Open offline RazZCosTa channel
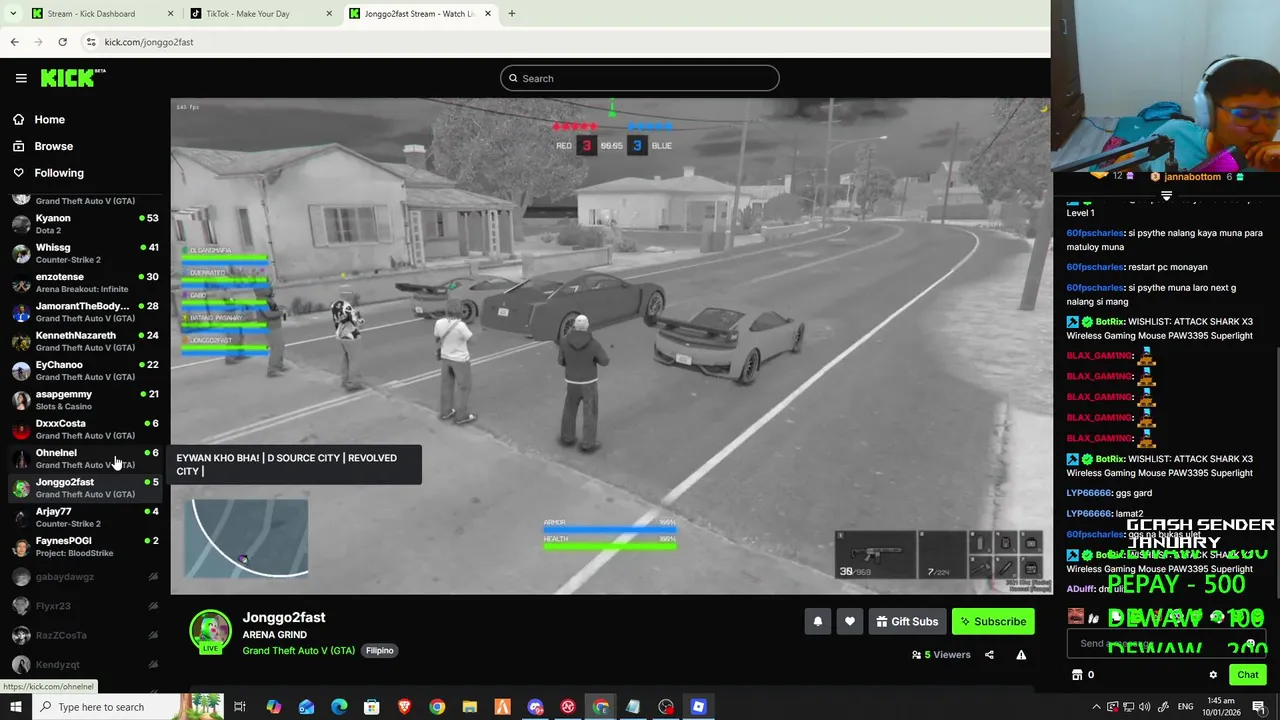The image size is (1280, 720). 85,635
